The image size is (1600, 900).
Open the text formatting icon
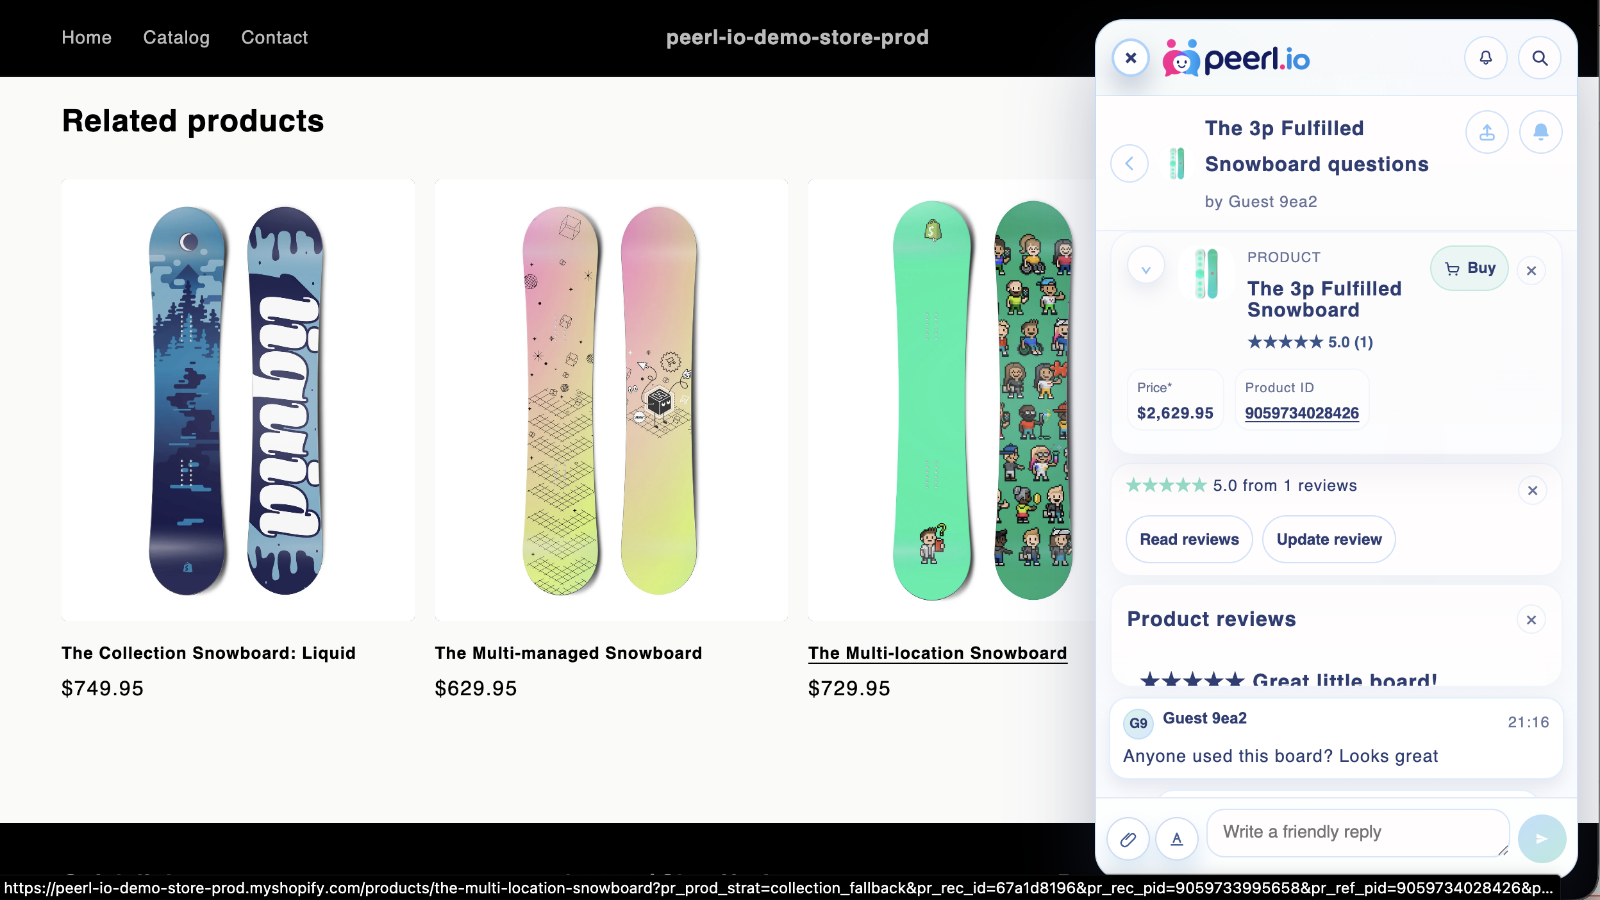[1177, 839]
